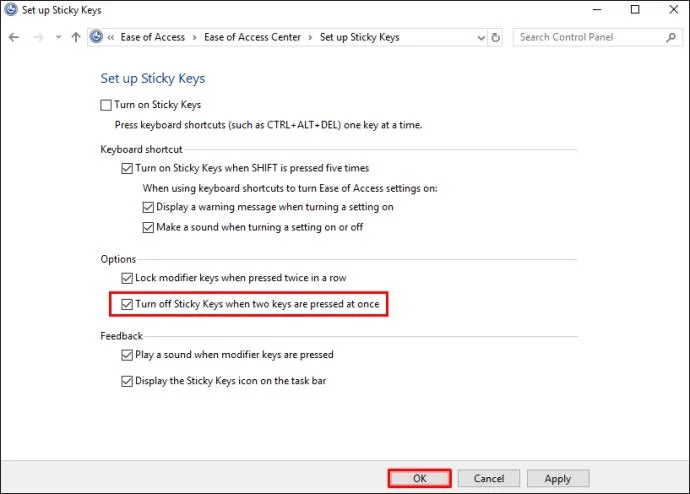Viewport: 690px width, 494px height.
Task: Open the recent locations dropdown arrow
Action: (58, 37)
